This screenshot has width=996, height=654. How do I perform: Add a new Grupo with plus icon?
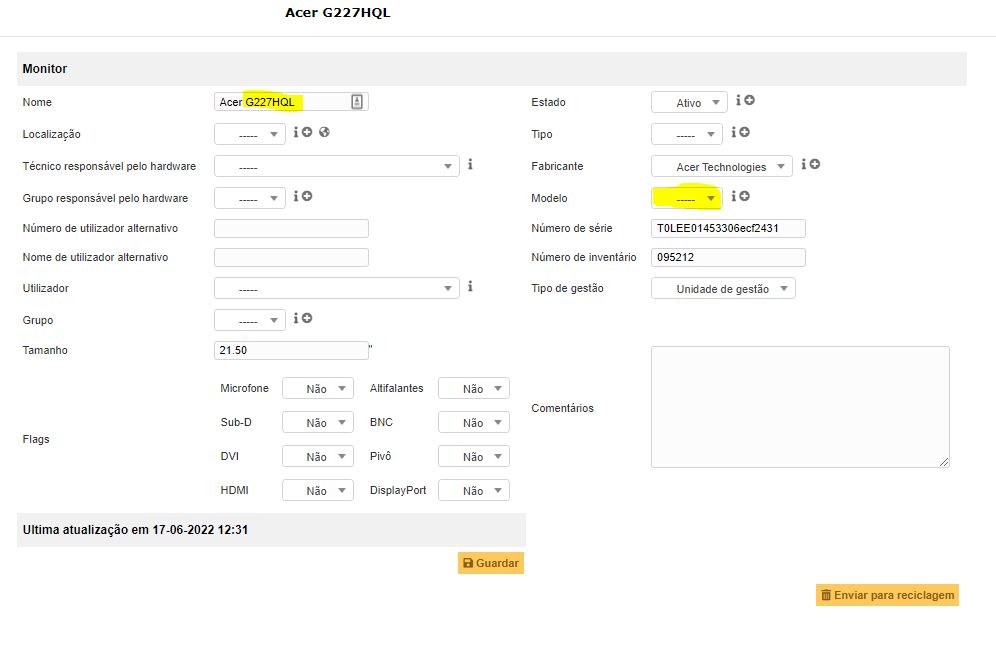307,318
